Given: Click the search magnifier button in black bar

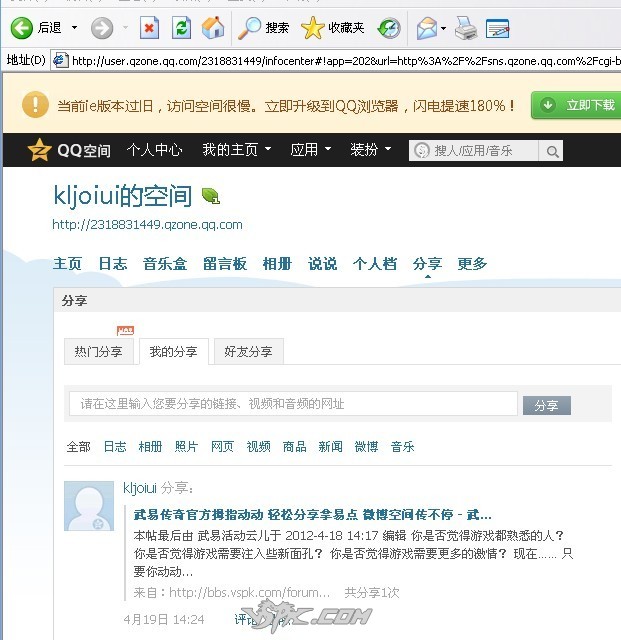Looking at the screenshot, I should point(552,151).
